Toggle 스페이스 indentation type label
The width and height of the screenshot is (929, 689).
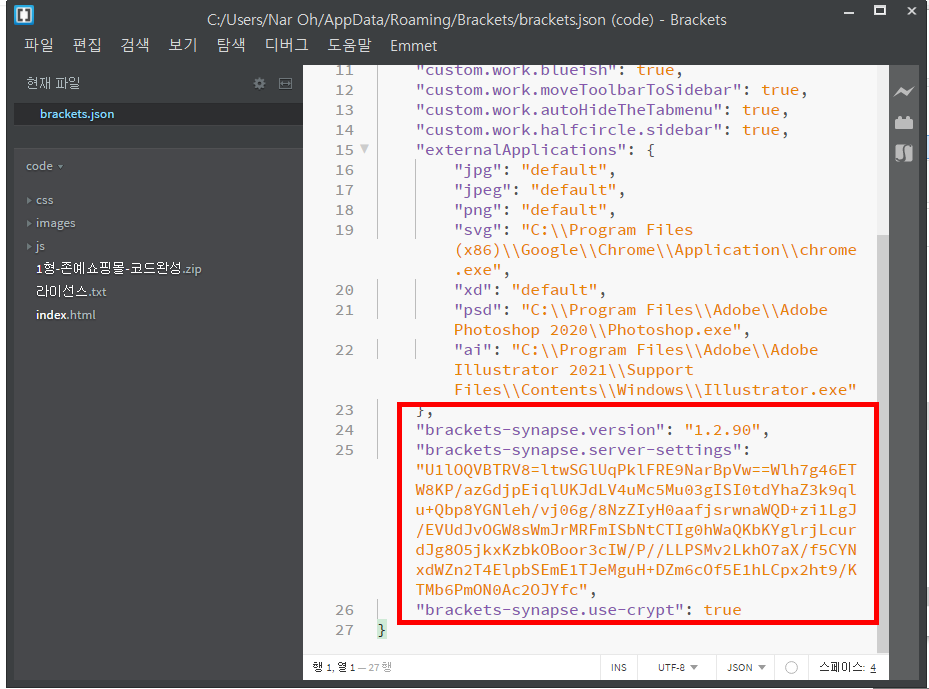(841, 668)
